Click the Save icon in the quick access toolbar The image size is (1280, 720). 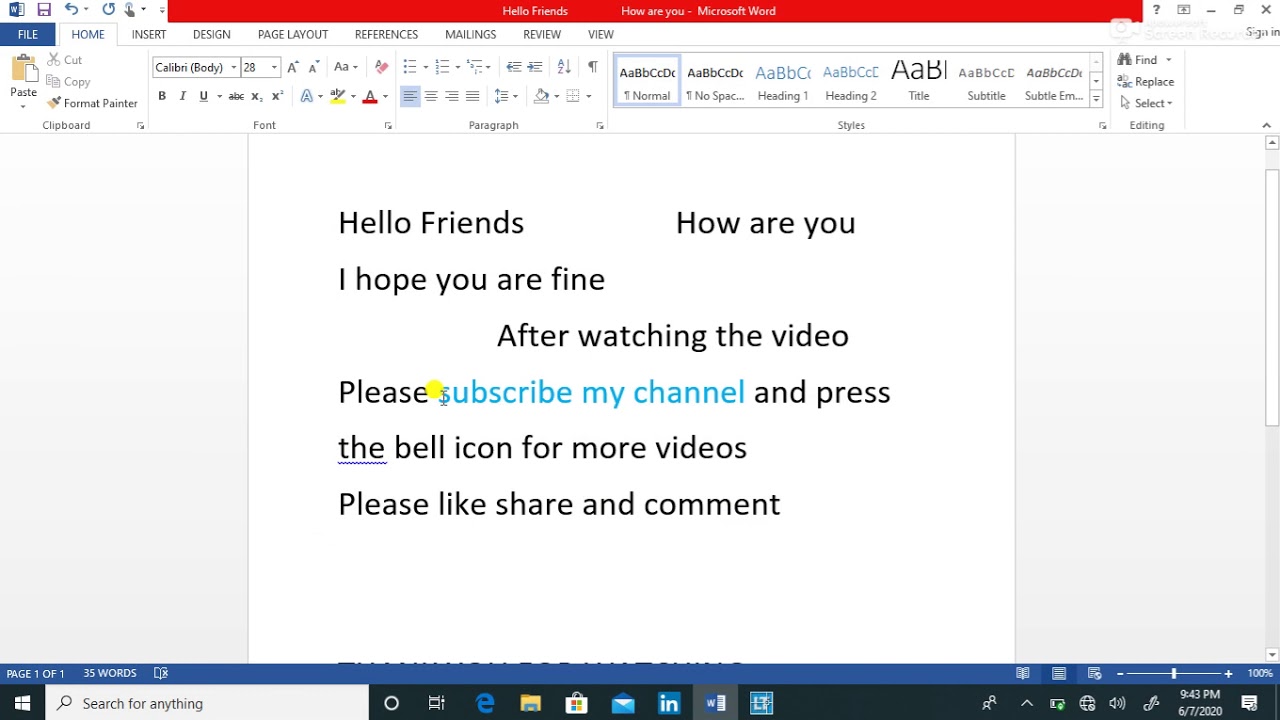click(43, 10)
